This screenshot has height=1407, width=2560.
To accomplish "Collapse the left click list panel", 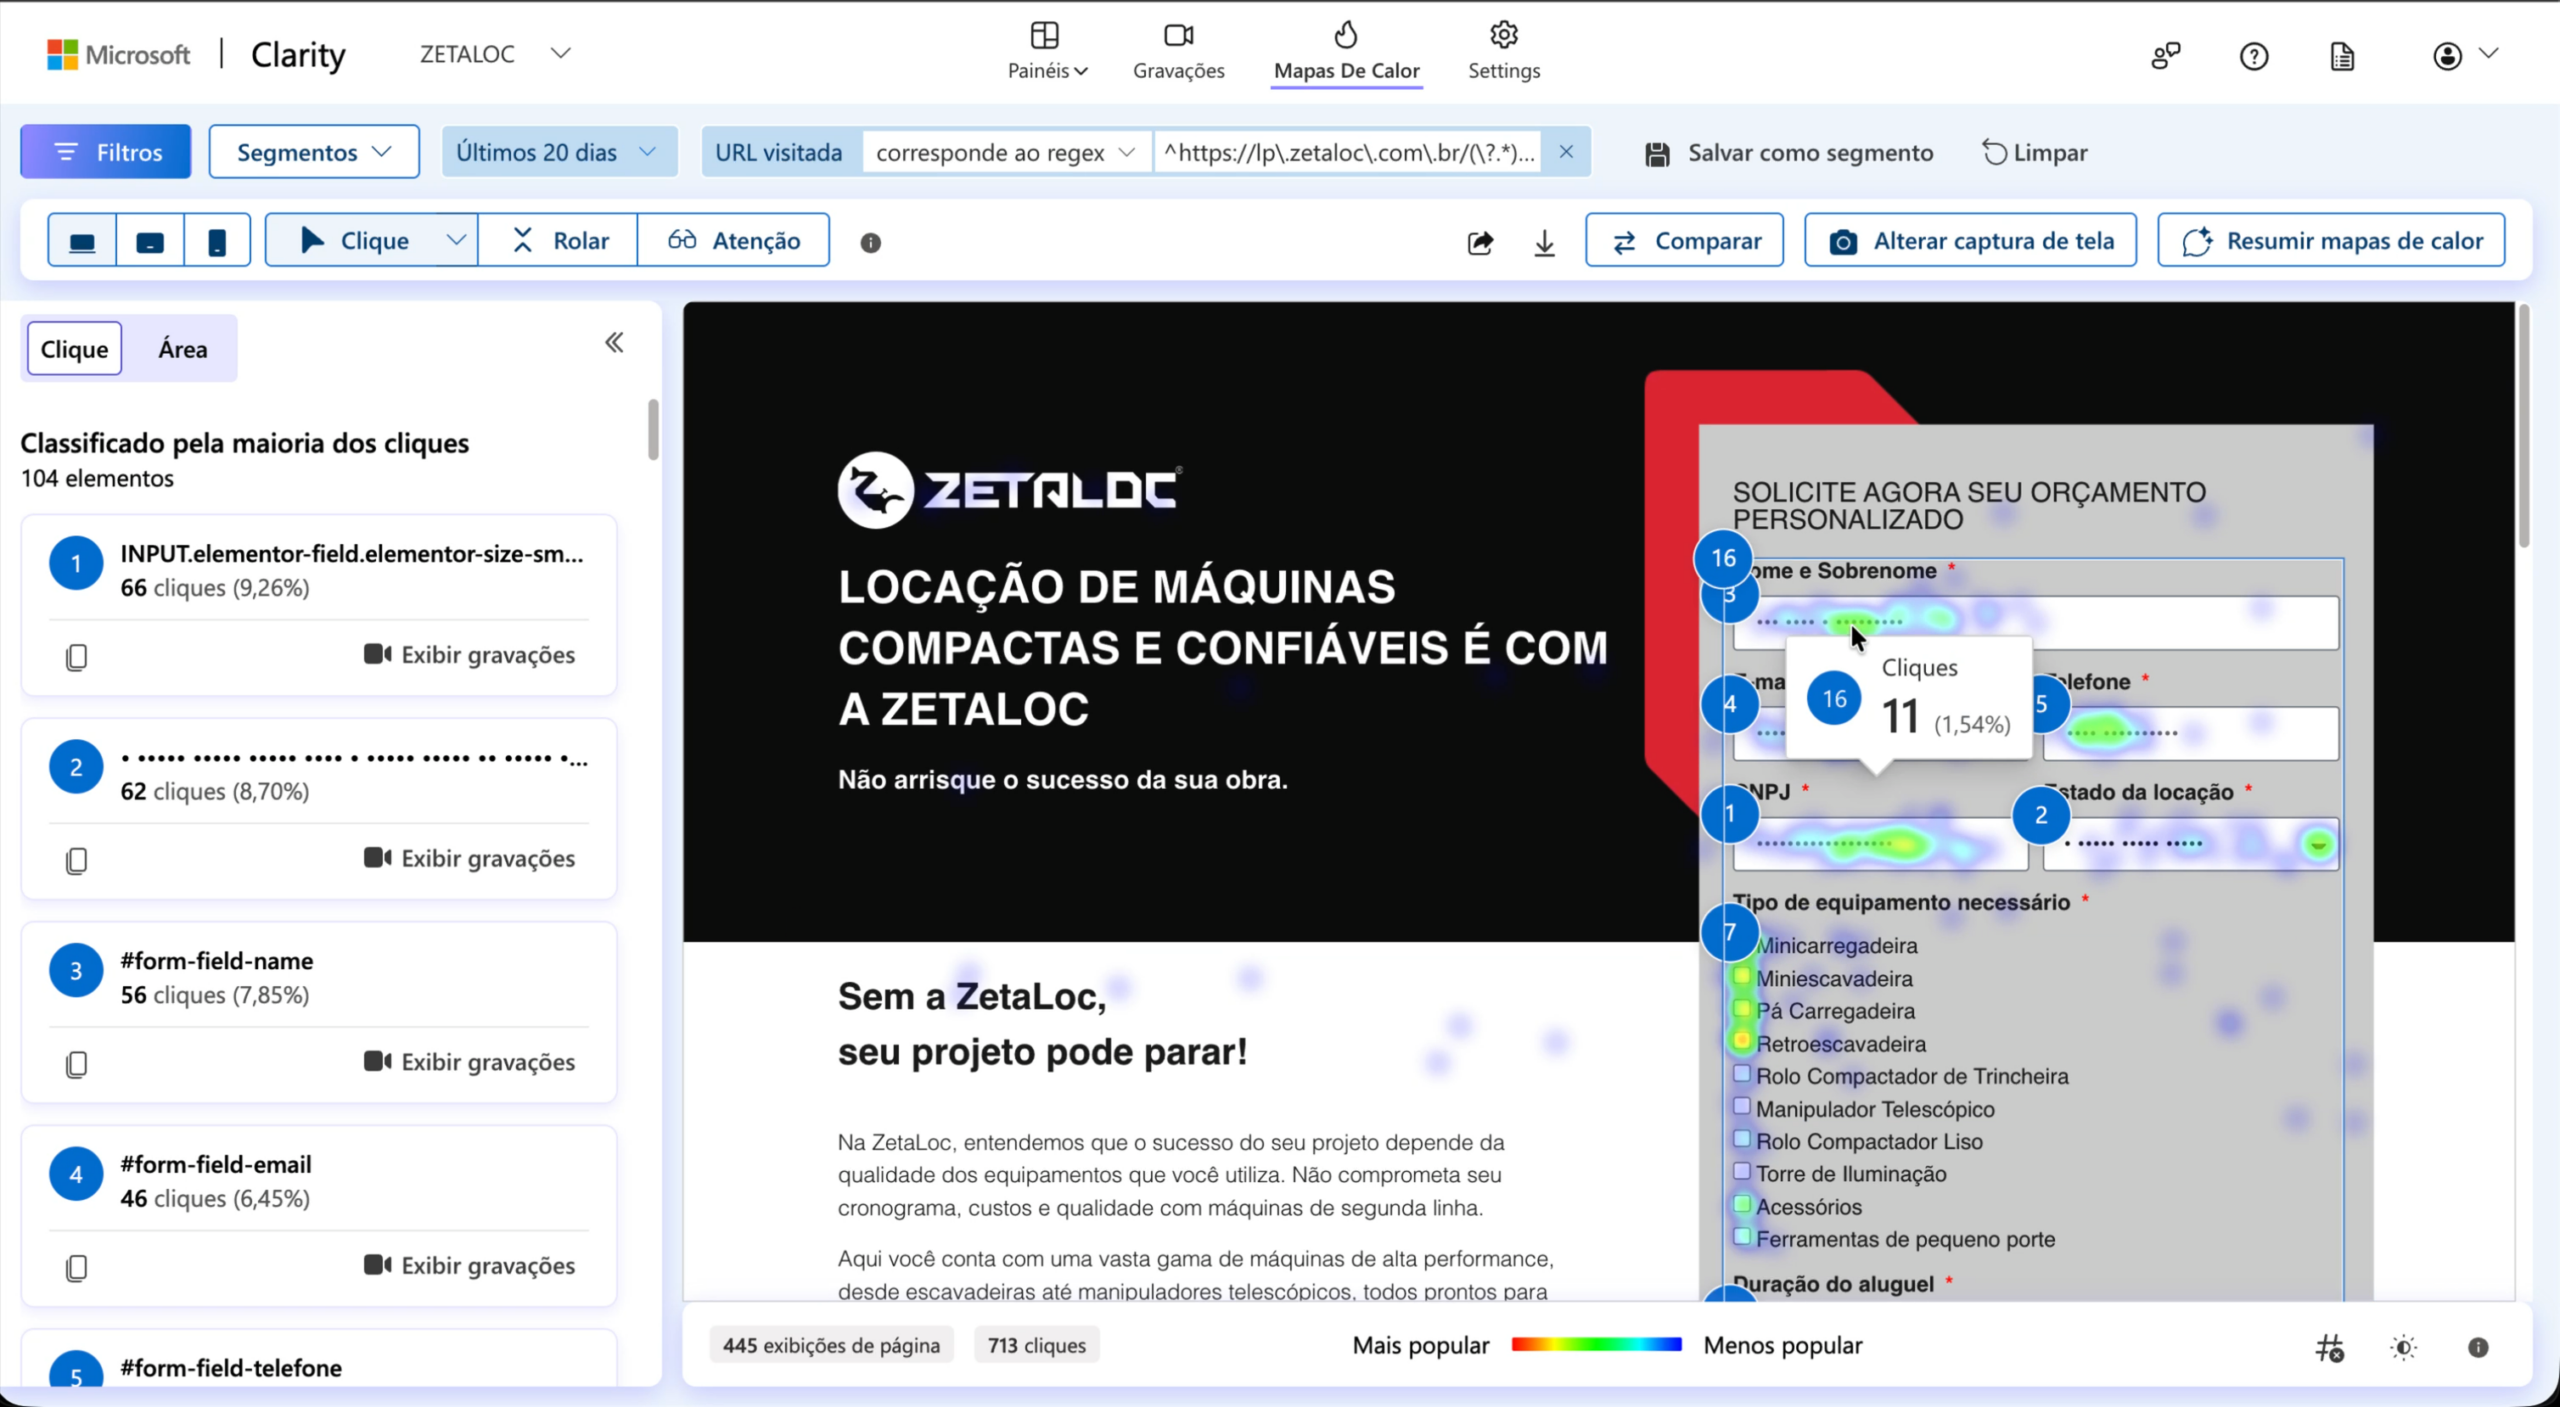I will click(614, 343).
